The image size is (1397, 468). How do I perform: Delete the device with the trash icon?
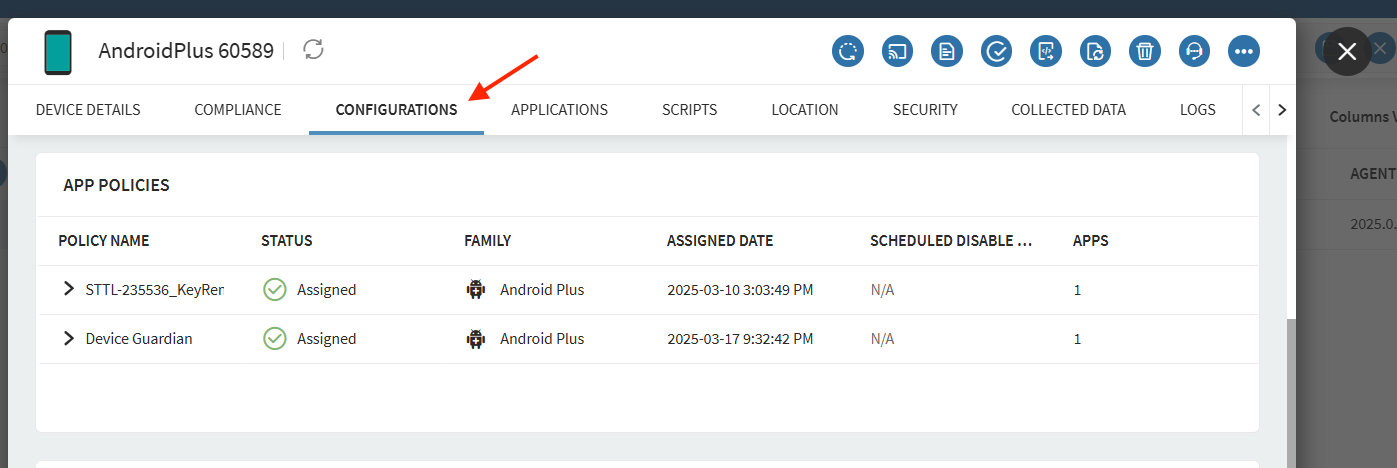(x=1145, y=51)
